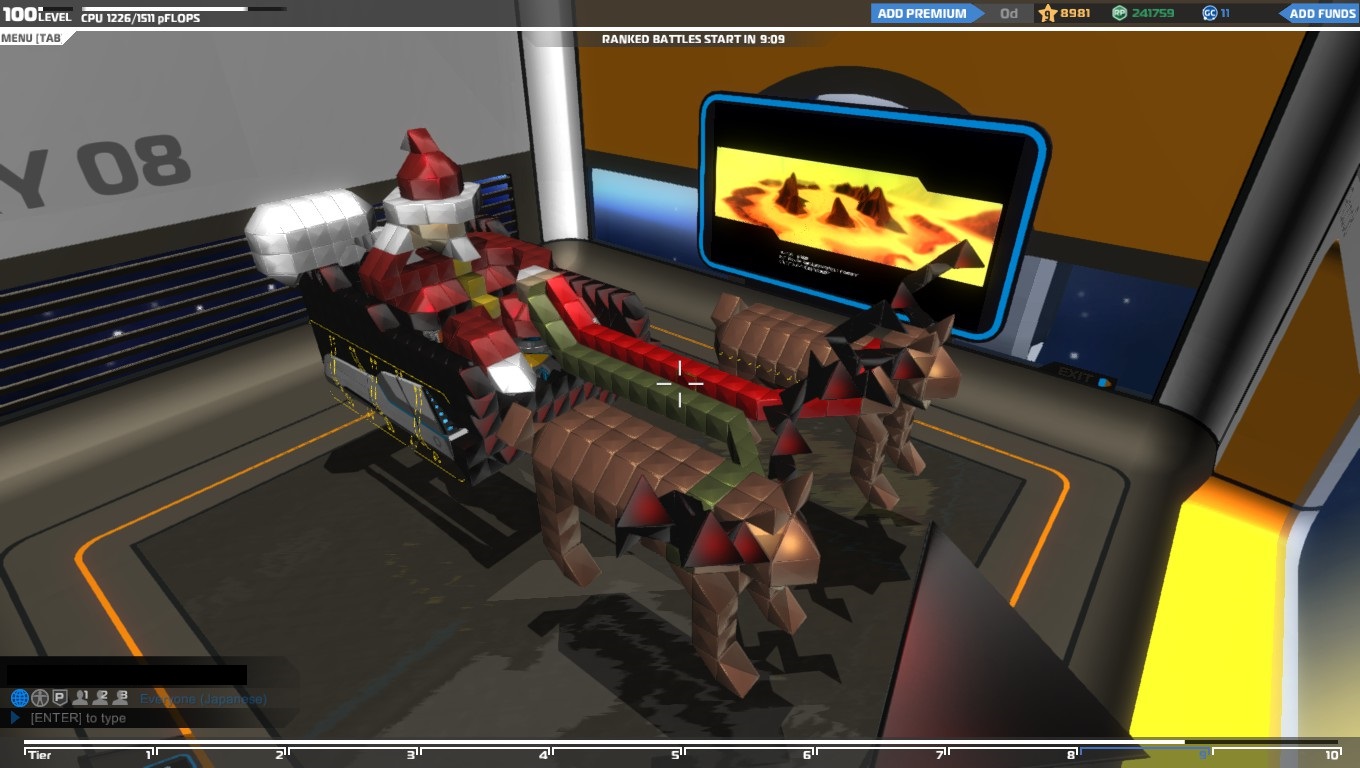This screenshot has height=768, width=1360.
Task: Select chat channel user 1 icon
Action: click(81, 697)
